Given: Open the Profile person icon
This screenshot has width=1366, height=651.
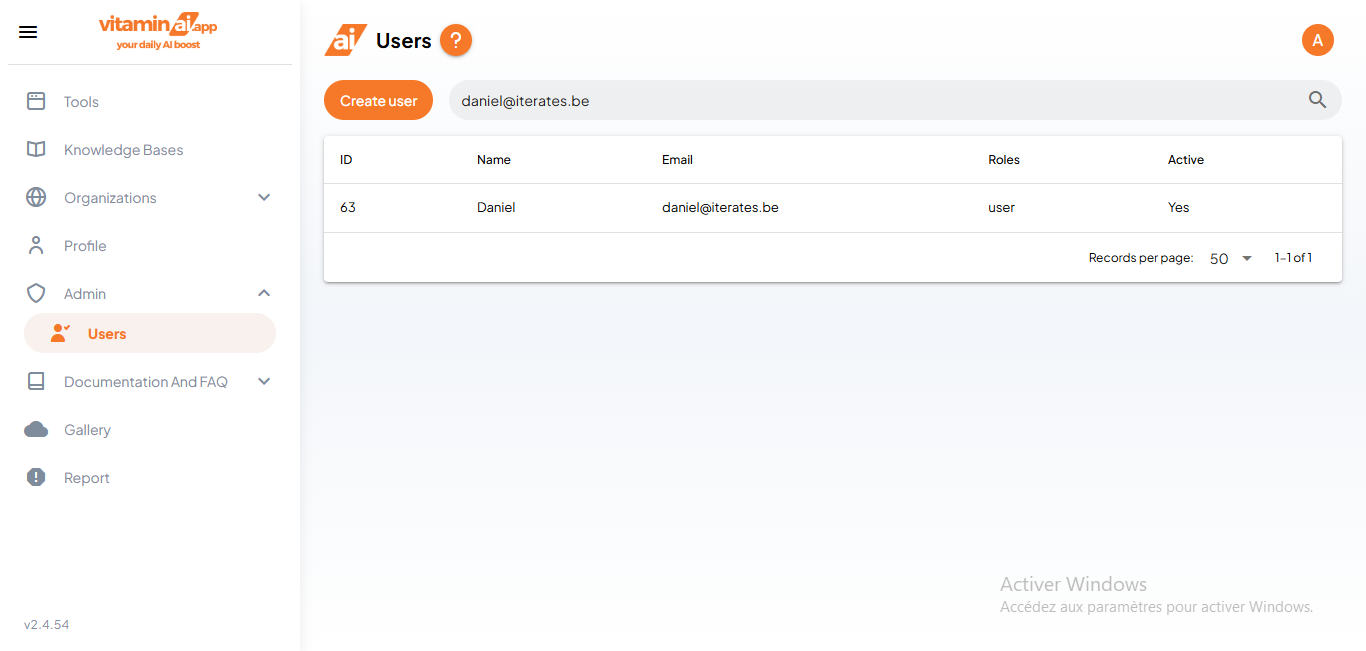Looking at the screenshot, I should click(x=36, y=245).
